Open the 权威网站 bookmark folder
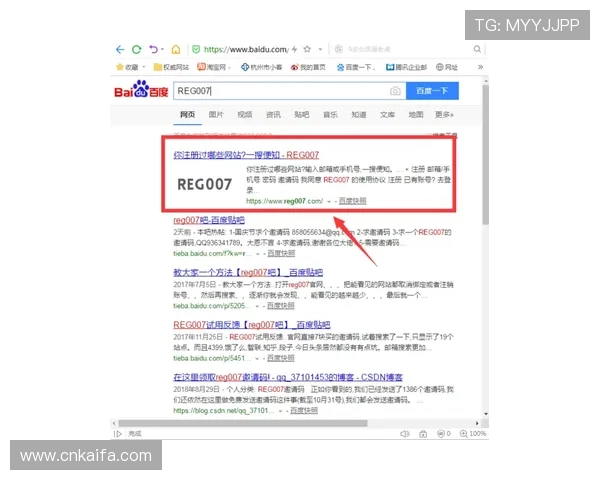The height and width of the screenshot is (480, 600). (x=171, y=67)
